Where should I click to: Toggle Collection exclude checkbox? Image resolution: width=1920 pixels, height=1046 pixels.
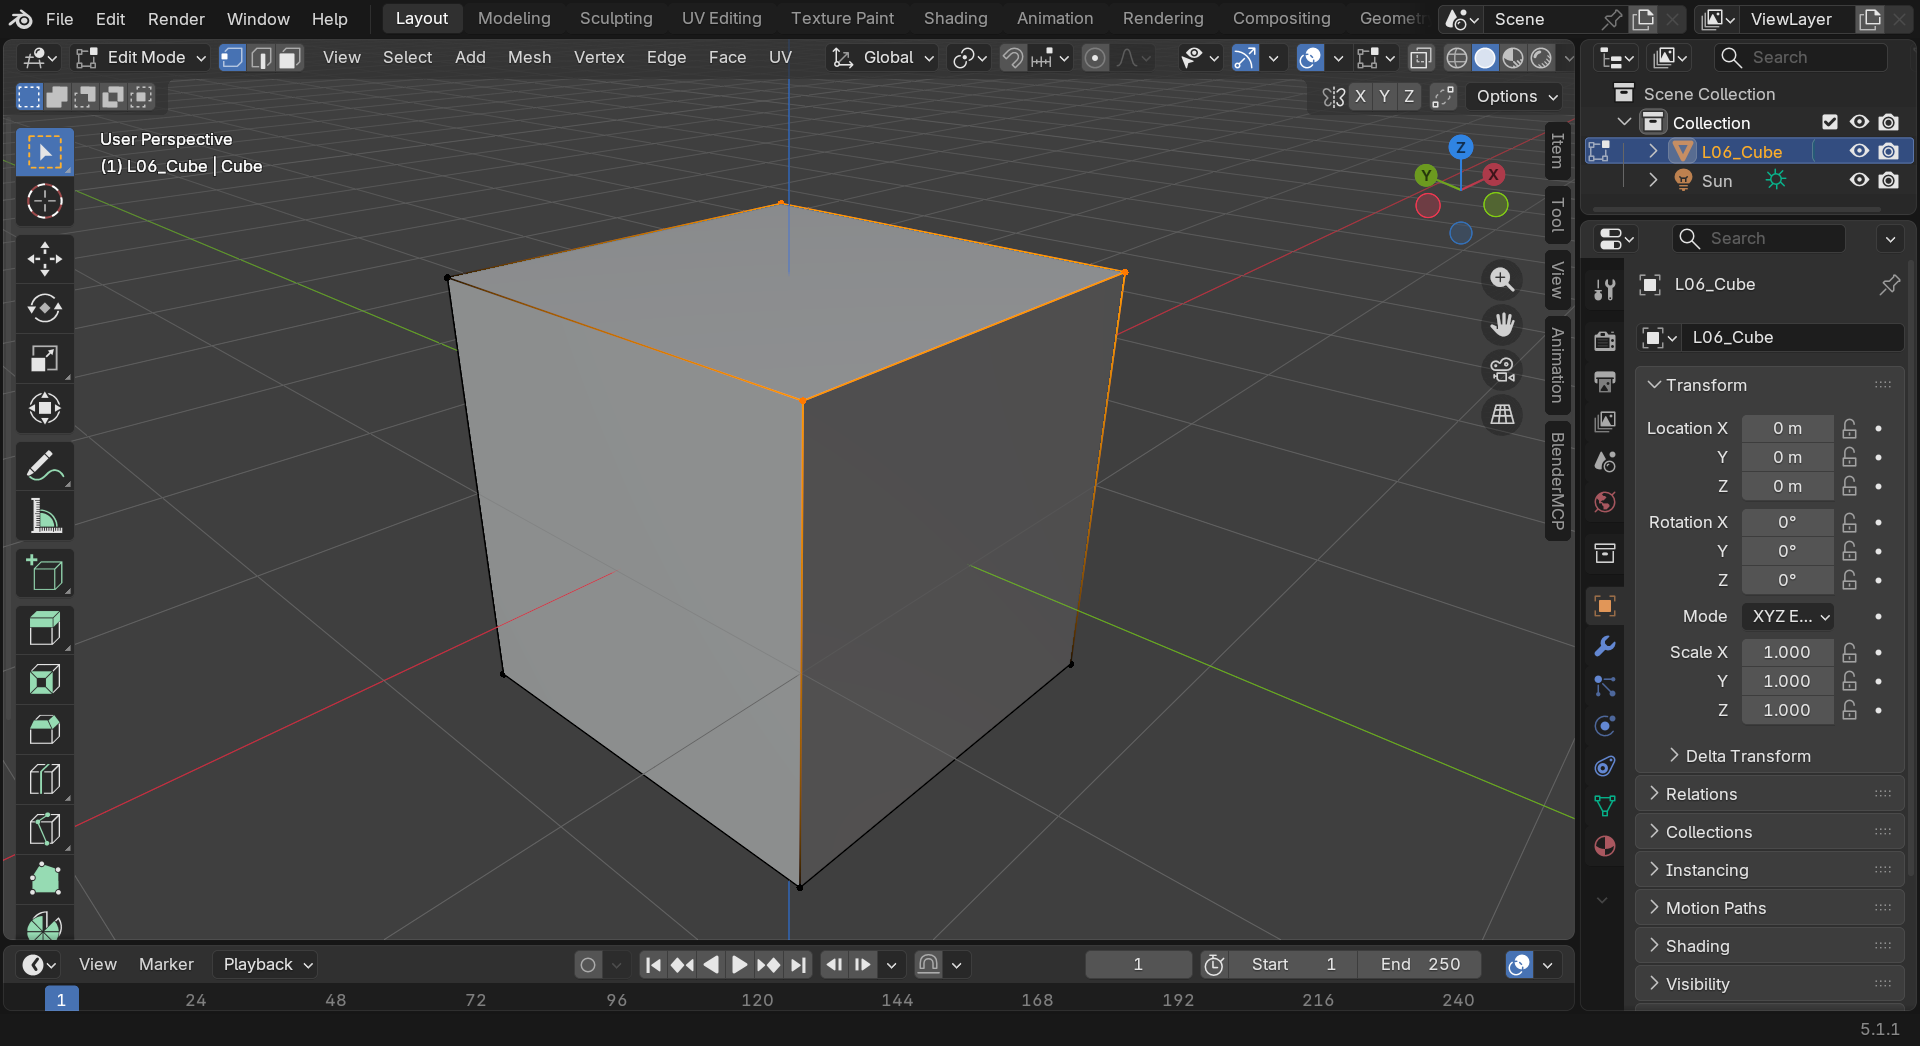click(1830, 122)
